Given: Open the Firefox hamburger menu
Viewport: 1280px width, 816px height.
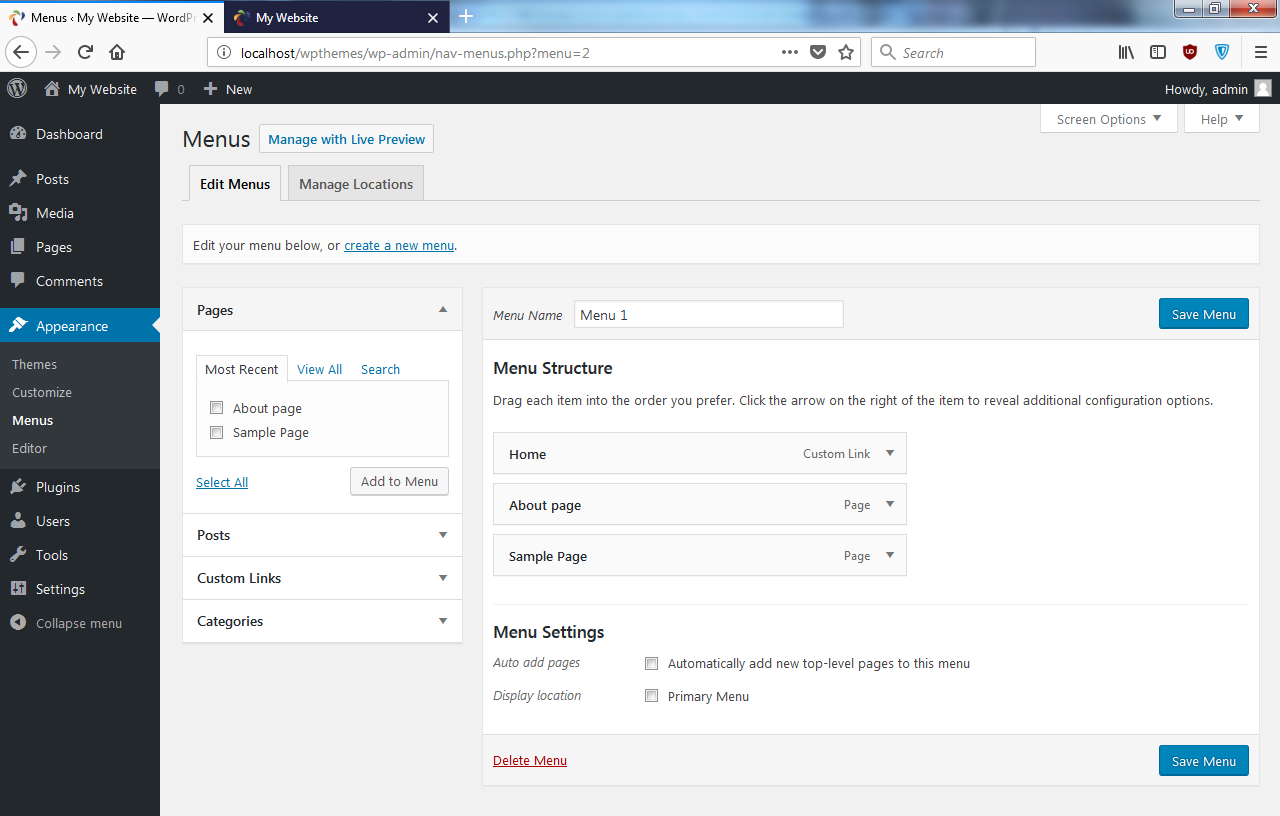Looking at the screenshot, I should [1261, 53].
